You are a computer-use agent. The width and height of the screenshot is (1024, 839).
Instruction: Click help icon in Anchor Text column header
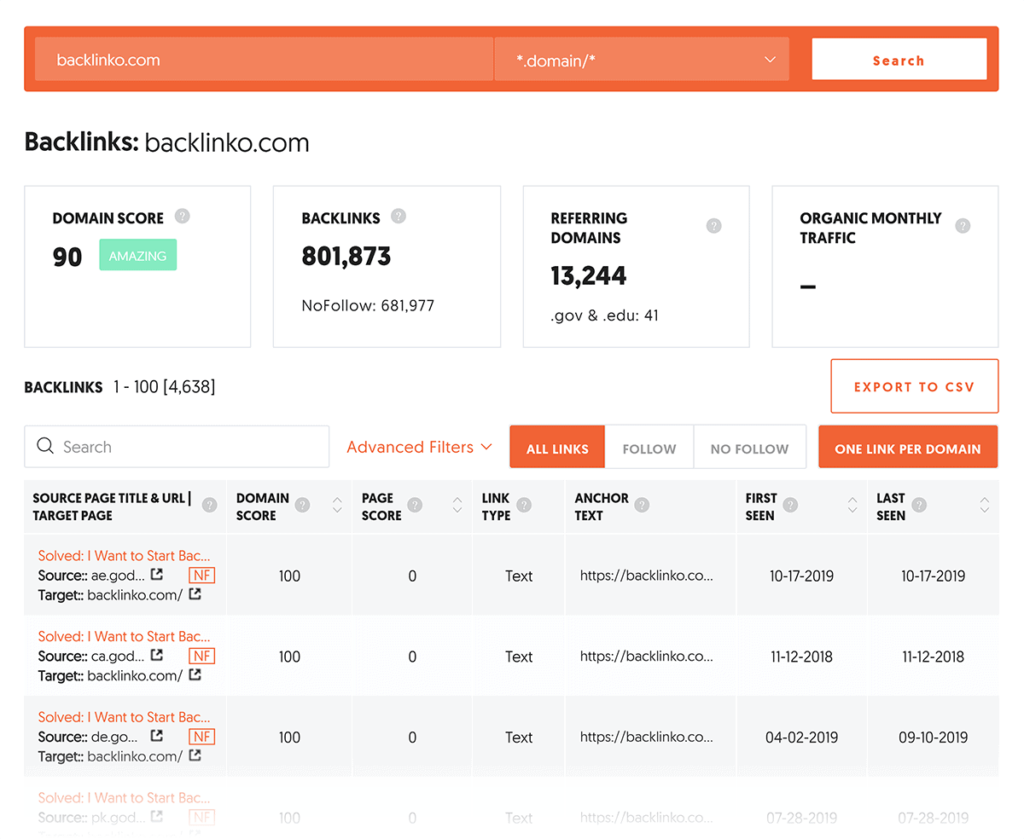tap(642, 506)
